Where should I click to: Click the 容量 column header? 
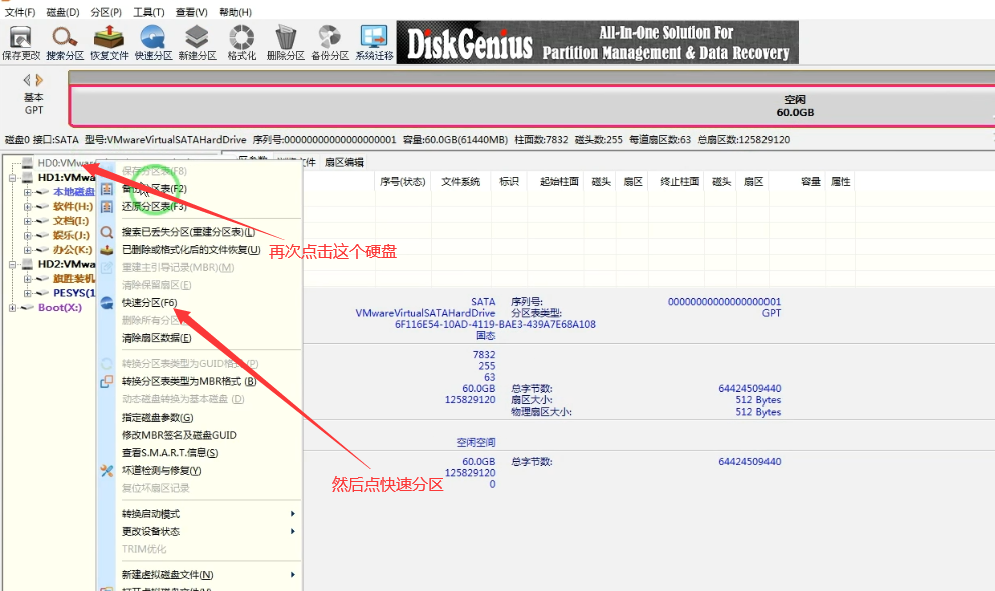click(x=810, y=182)
